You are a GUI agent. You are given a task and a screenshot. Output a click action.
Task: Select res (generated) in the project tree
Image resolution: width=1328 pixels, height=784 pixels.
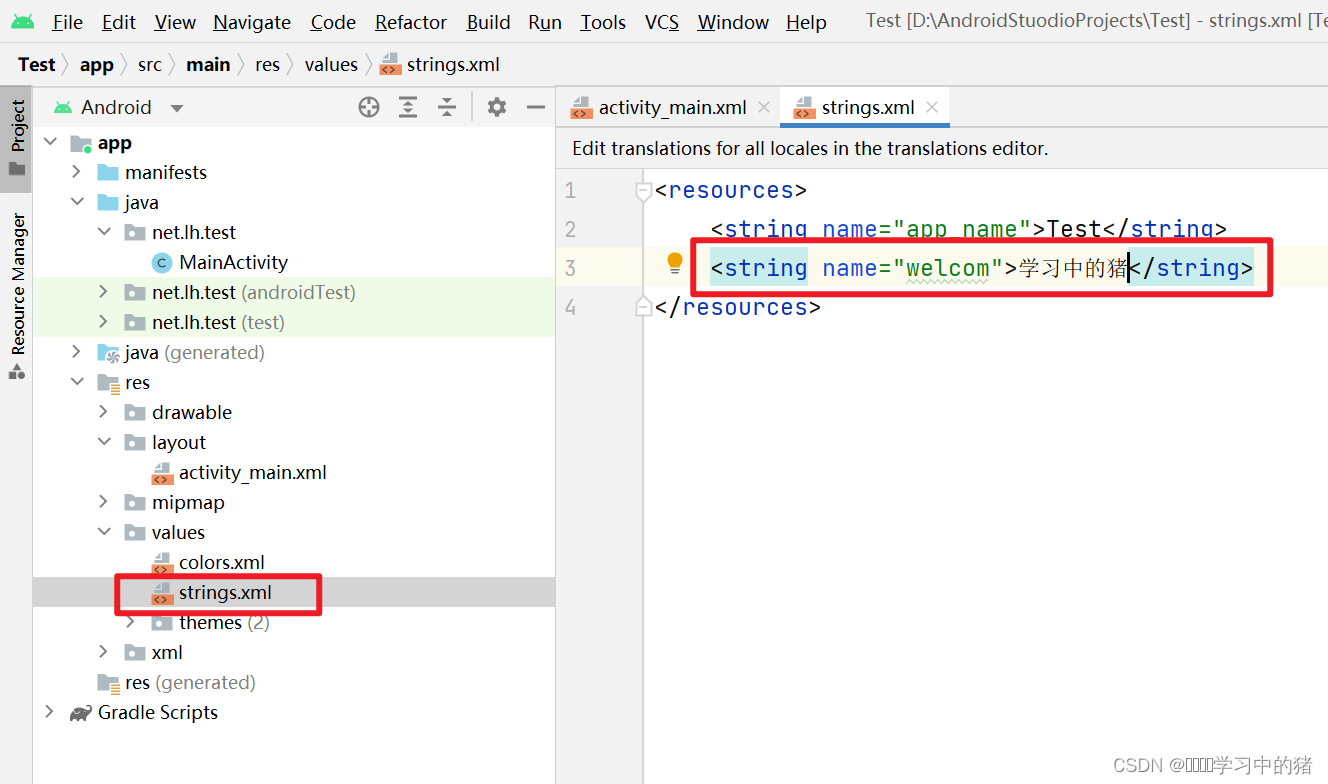(190, 682)
